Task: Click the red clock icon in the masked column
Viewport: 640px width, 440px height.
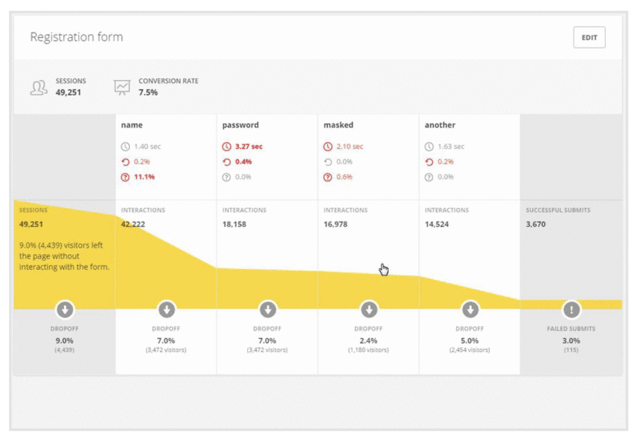Action: pos(328,147)
